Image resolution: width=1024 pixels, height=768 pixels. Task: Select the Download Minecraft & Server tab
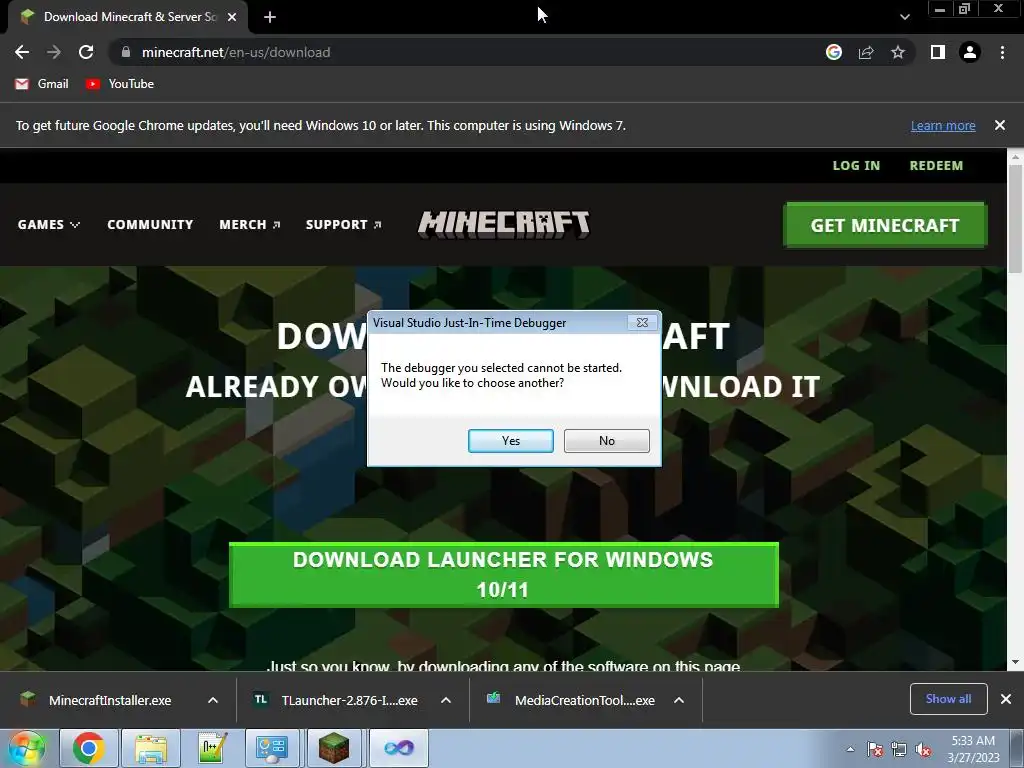point(129,17)
